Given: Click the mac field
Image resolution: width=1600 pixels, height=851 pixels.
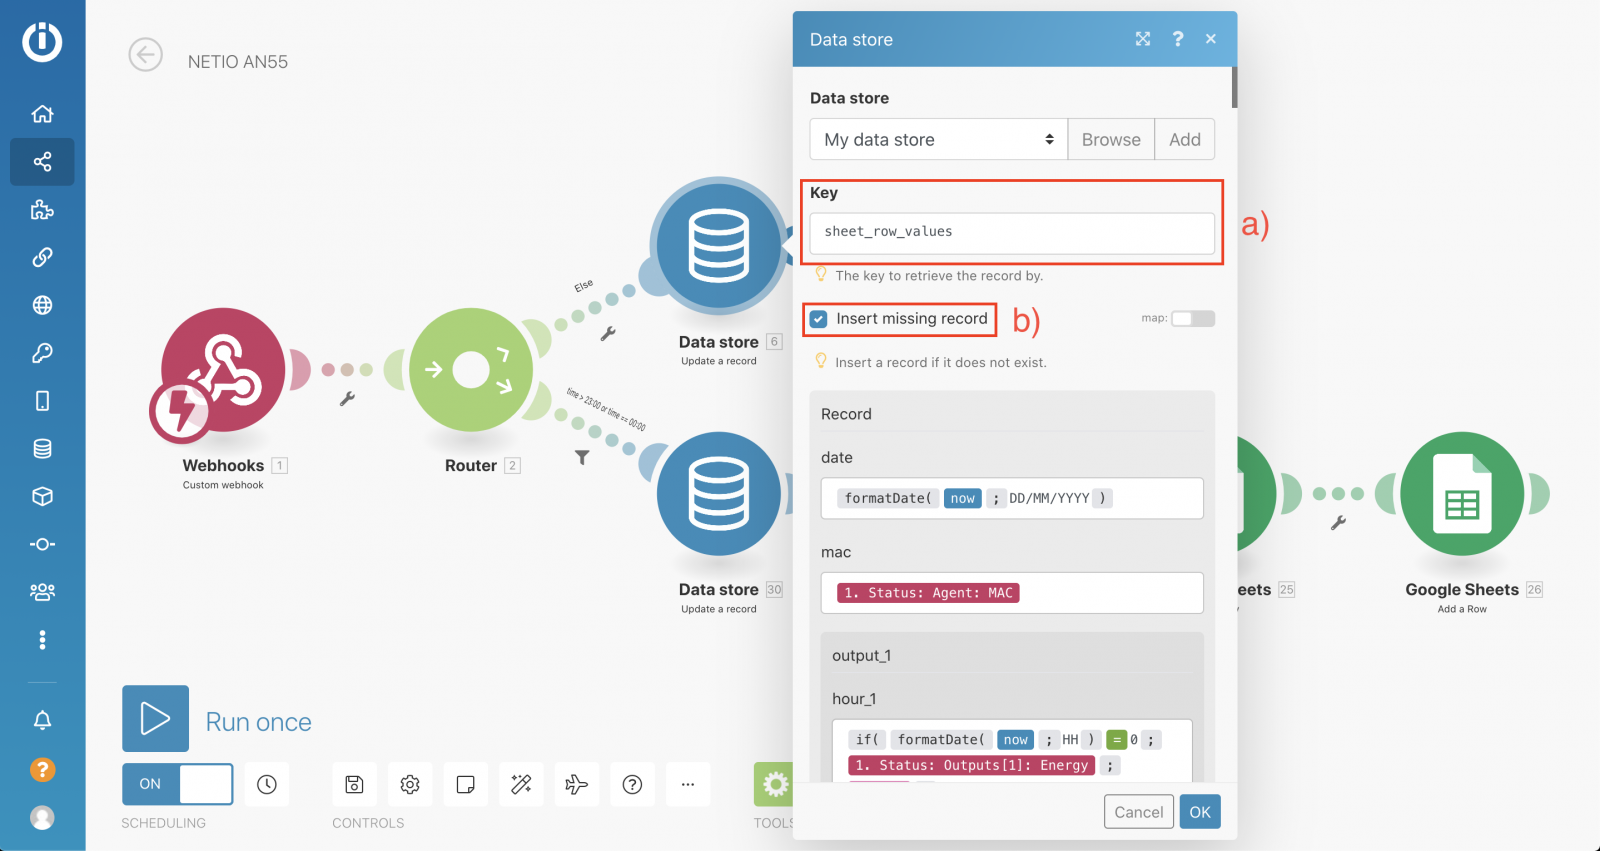Looking at the screenshot, I should pyautogui.click(x=1012, y=593).
